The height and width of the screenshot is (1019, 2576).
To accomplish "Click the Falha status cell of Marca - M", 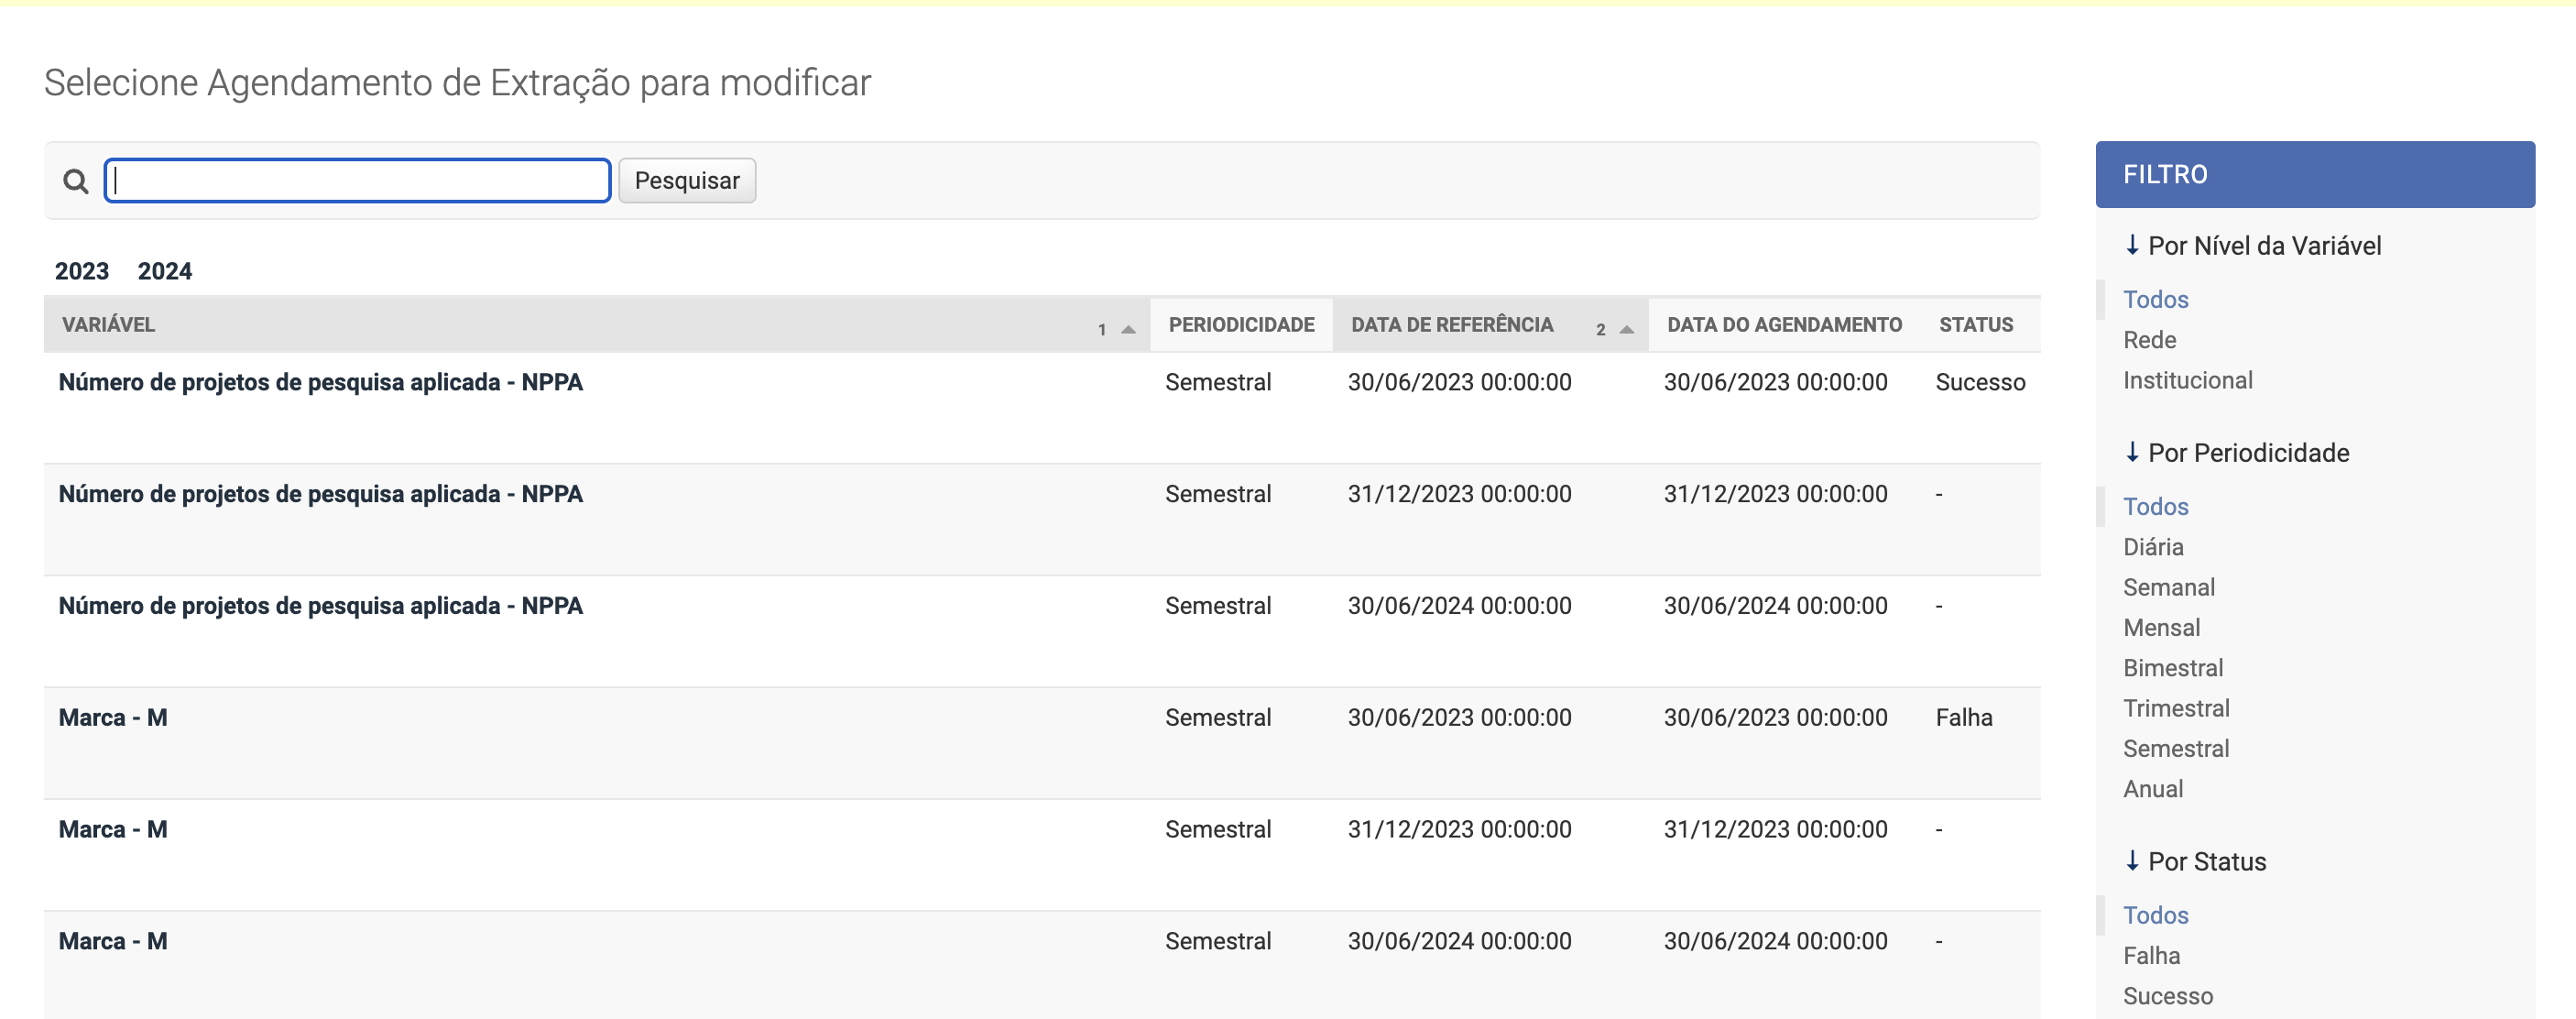I will [1964, 718].
